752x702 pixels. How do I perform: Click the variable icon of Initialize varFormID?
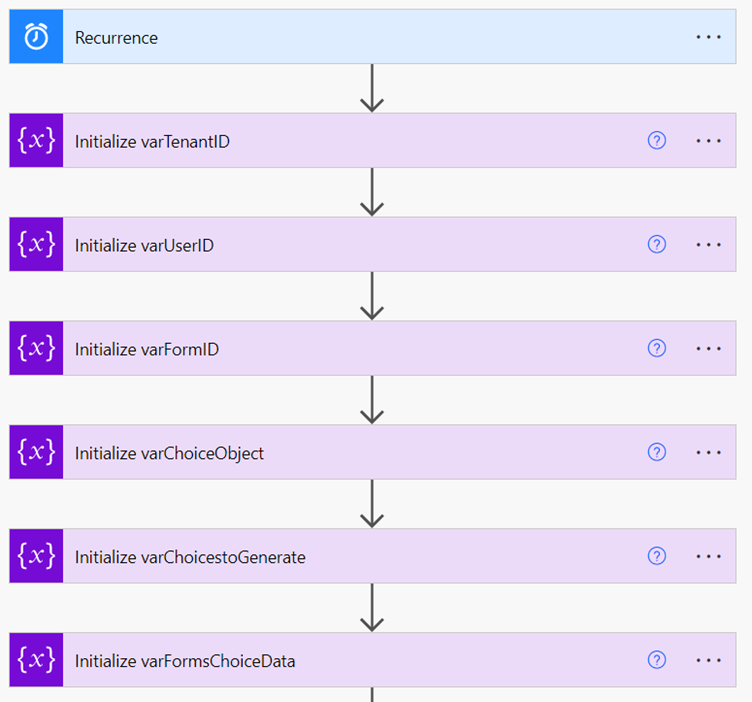(x=36, y=348)
